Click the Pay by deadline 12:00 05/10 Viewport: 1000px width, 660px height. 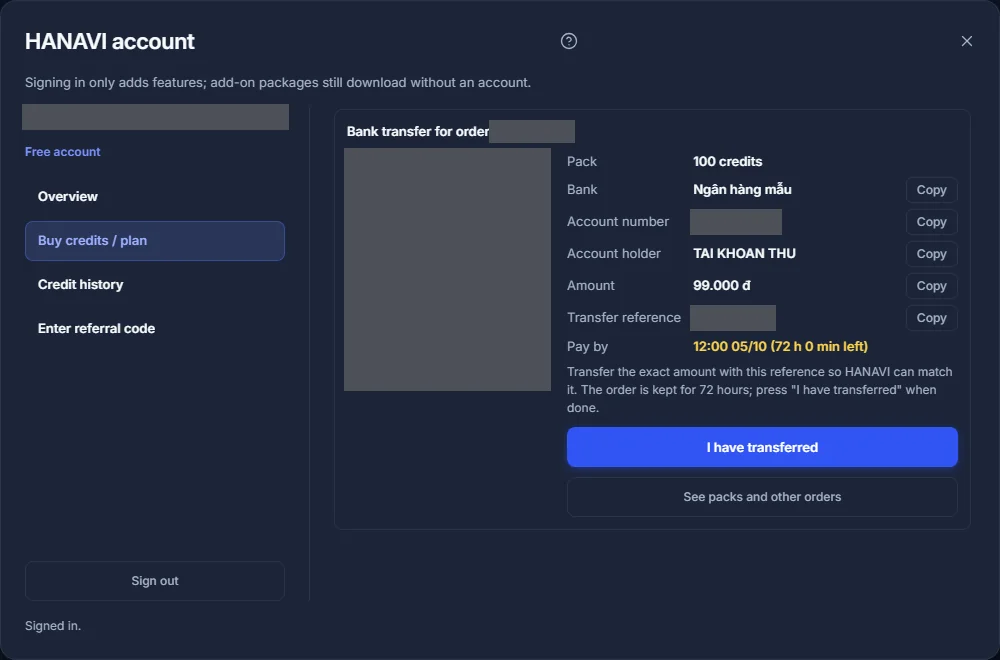coord(780,346)
